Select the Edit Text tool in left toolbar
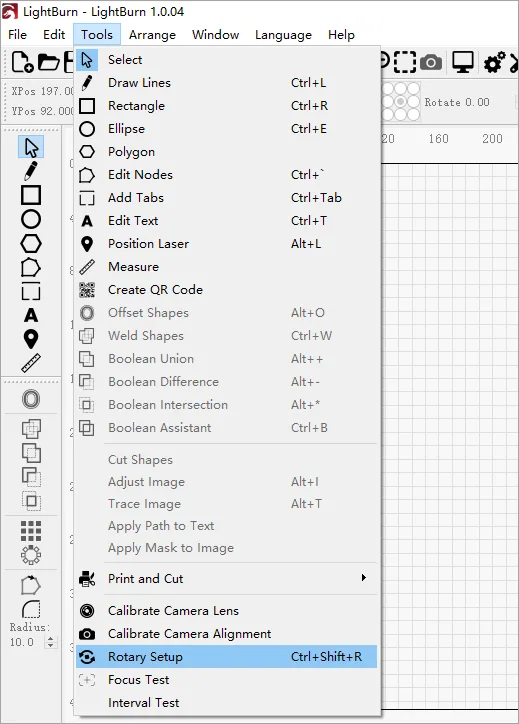This screenshot has width=519, height=724. pos(31,315)
